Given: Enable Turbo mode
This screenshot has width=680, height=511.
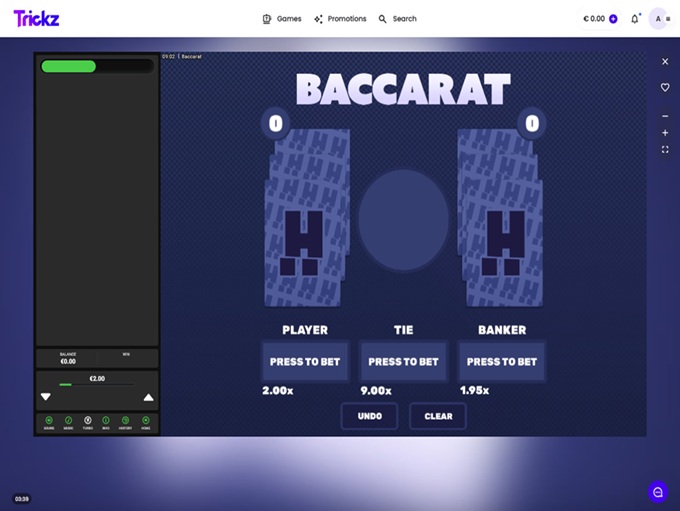Looking at the screenshot, I should tap(88, 421).
